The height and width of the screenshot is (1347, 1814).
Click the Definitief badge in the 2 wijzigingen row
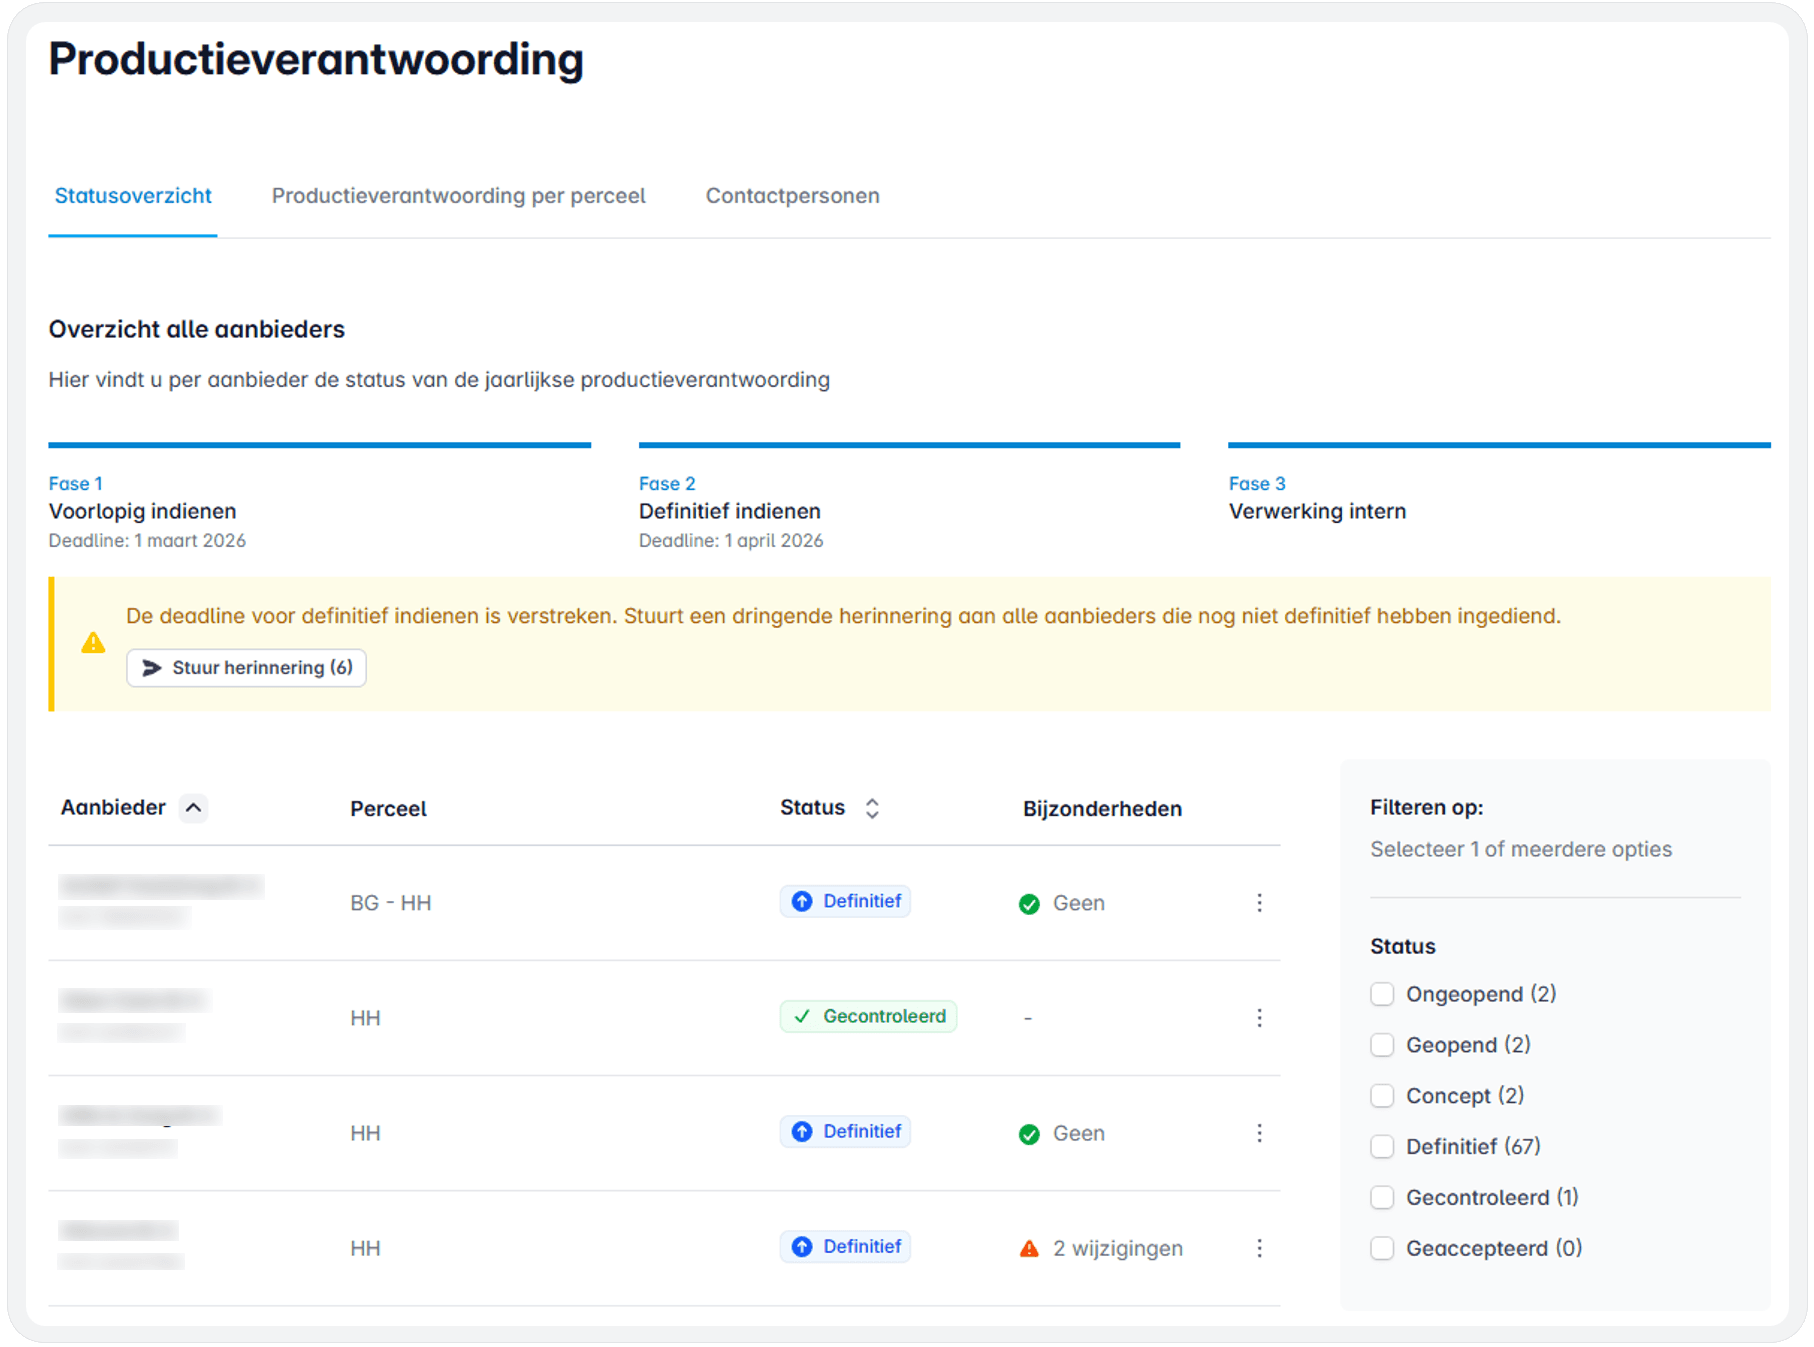pos(845,1246)
